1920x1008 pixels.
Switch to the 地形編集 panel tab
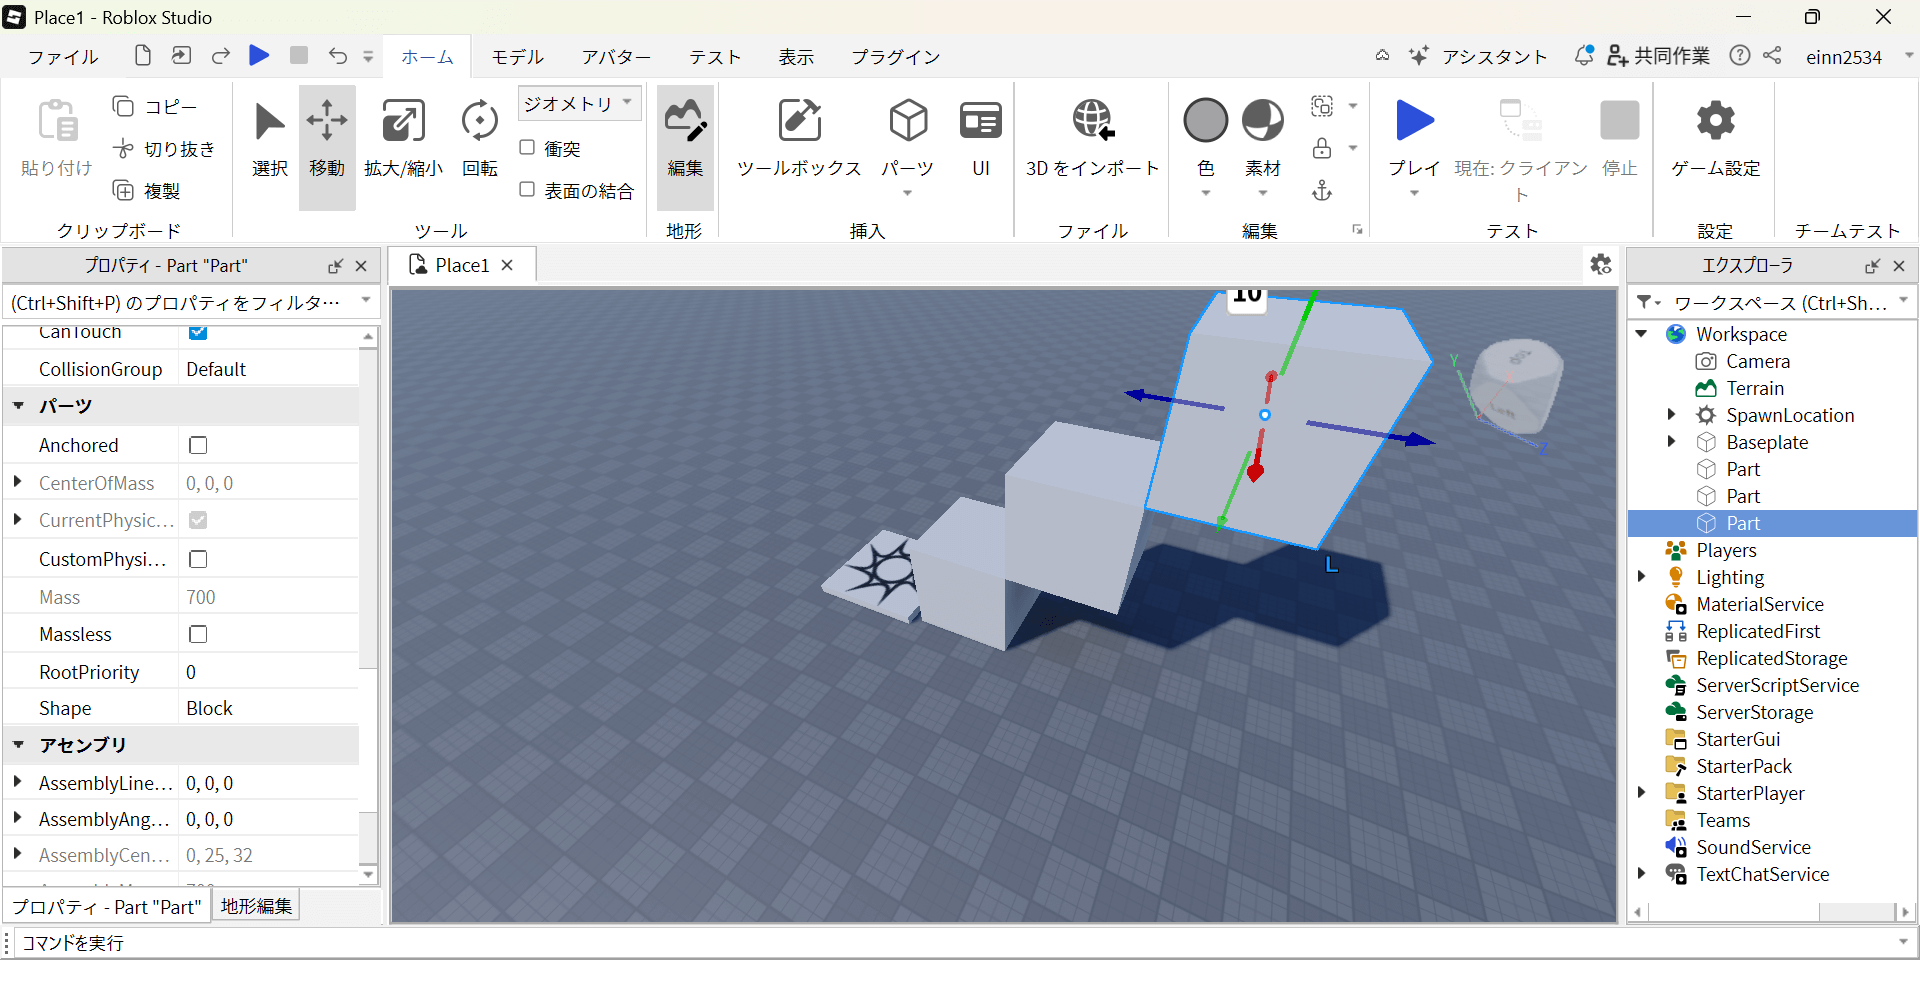click(x=257, y=906)
